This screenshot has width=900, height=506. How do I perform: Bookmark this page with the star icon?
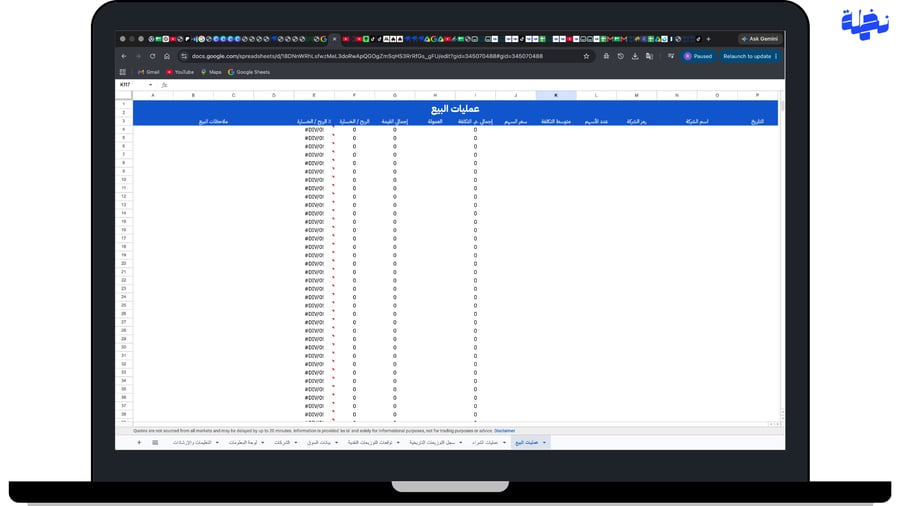coord(586,56)
